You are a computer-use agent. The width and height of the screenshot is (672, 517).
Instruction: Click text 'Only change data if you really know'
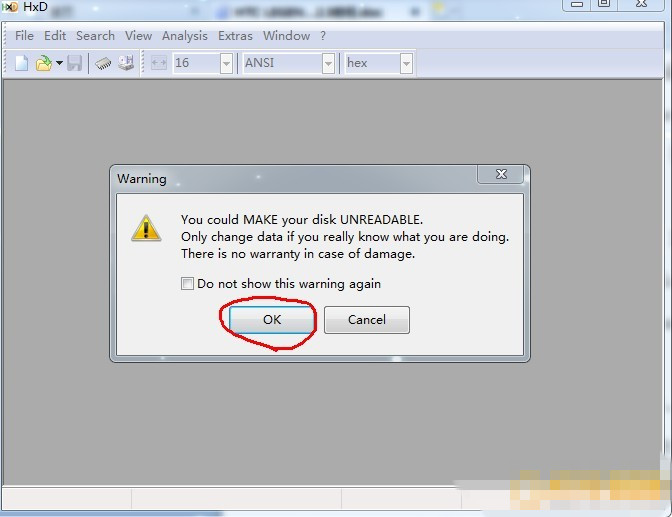[x=286, y=237]
